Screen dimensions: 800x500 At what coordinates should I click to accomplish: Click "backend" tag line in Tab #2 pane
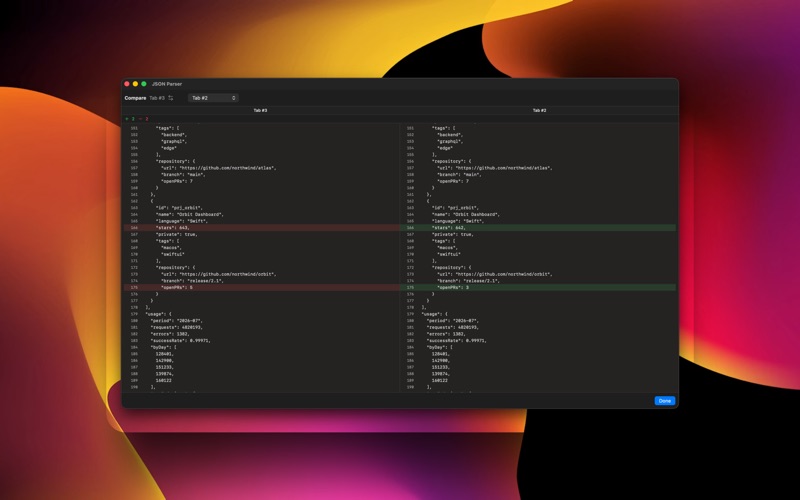coord(449,135)
